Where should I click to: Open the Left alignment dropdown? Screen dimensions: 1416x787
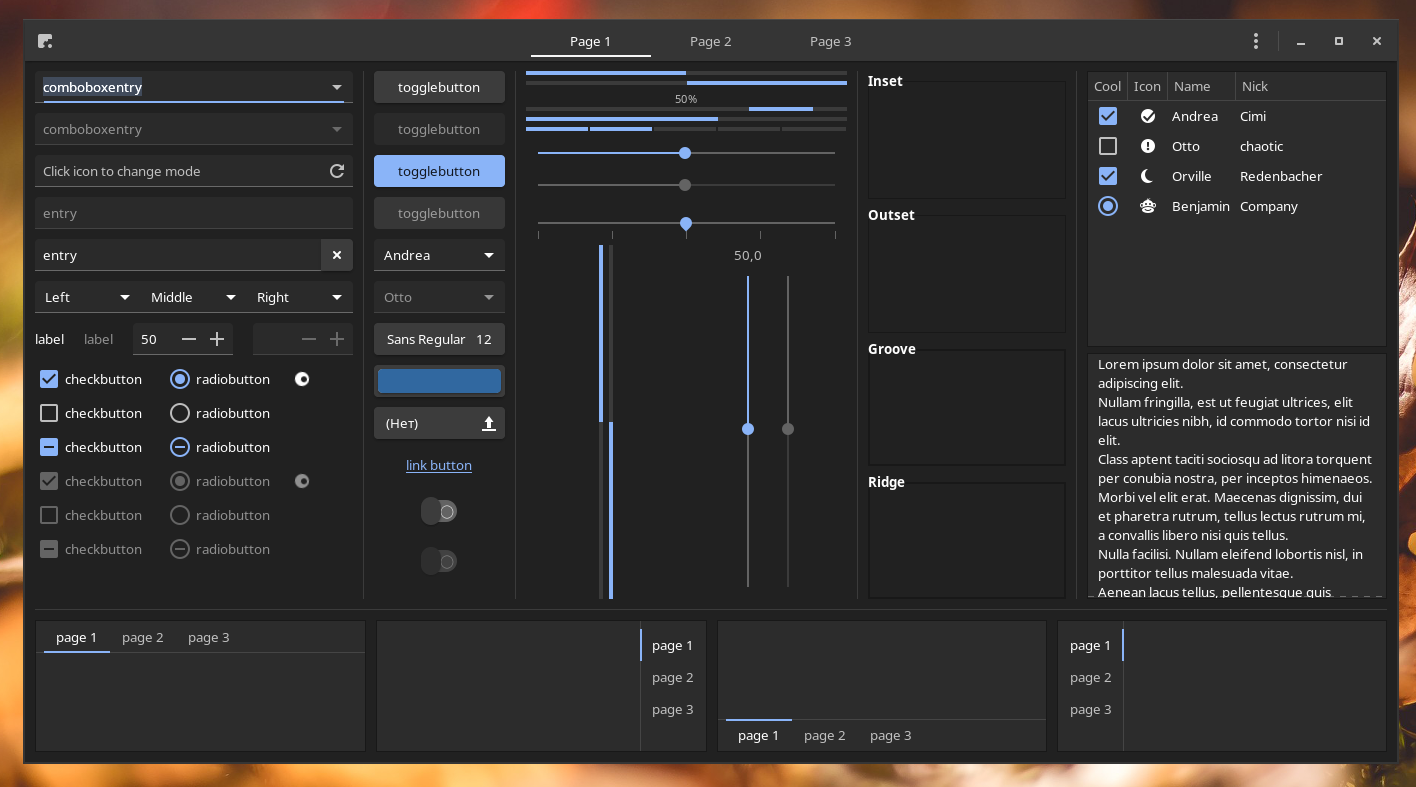click(x=86, y=297)
